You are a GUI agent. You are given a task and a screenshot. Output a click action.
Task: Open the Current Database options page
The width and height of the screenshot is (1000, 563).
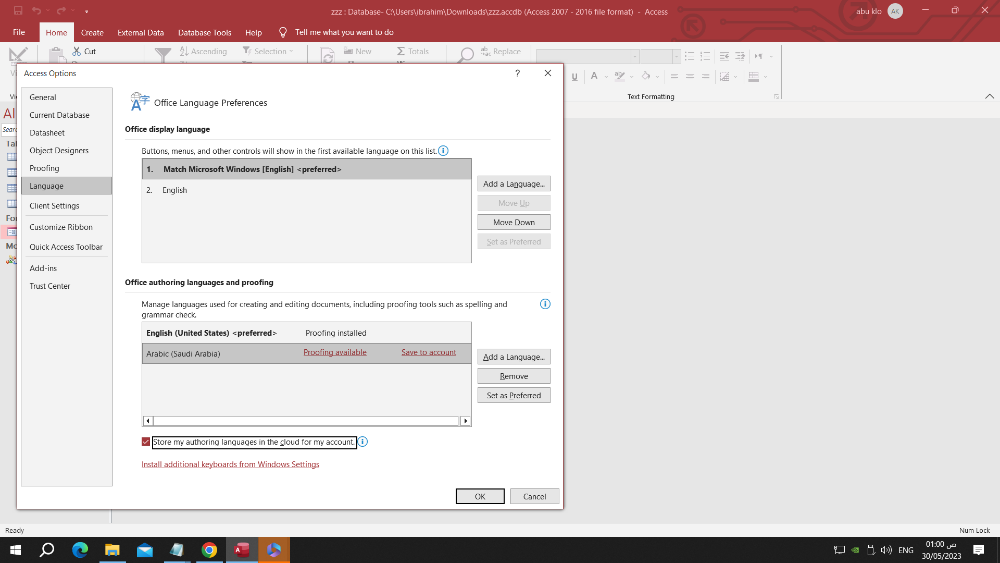(59, 115)
